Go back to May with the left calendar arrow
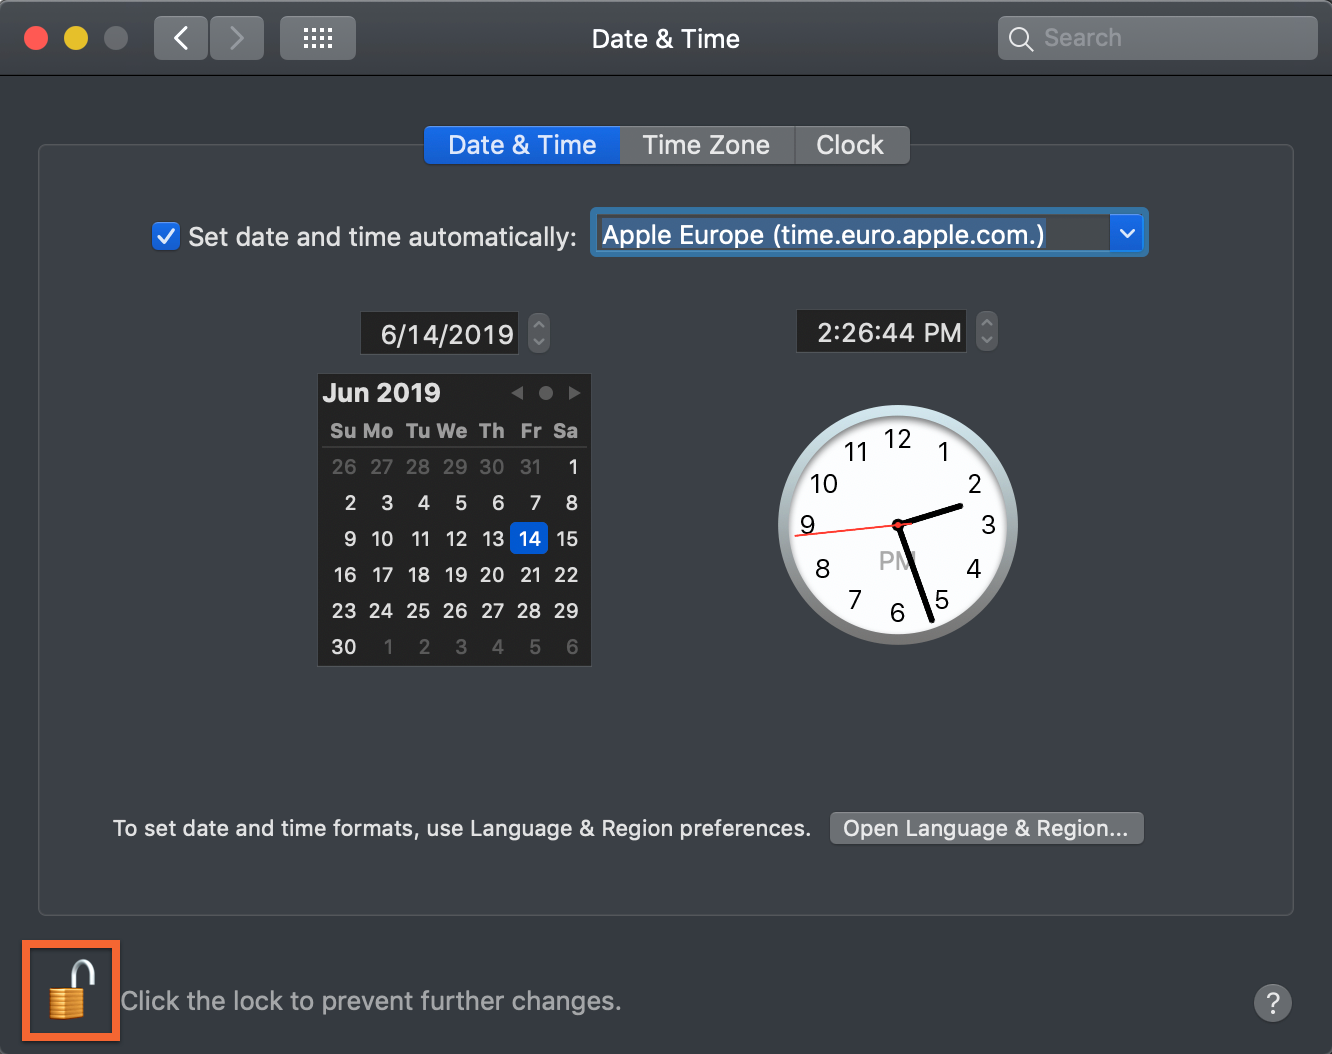1332x1054 pixels. tap(516, 393)
